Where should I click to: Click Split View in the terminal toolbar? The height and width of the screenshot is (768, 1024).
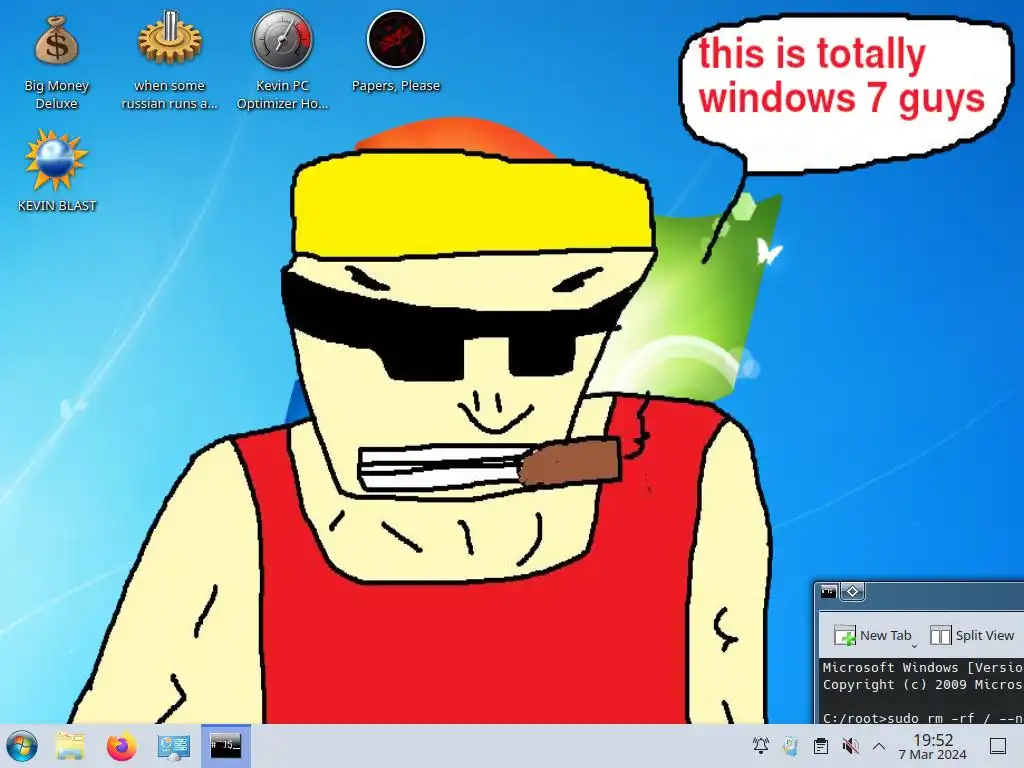tap(972, 635)
